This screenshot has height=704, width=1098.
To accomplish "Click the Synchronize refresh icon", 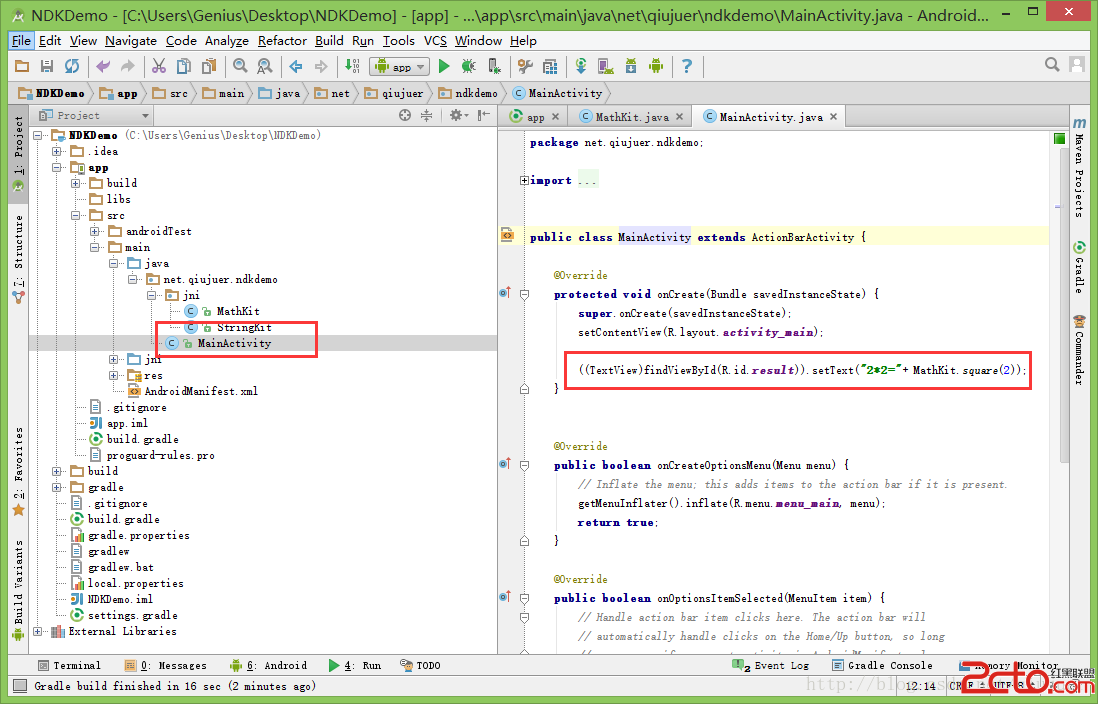I will click(x=72, y=66).
